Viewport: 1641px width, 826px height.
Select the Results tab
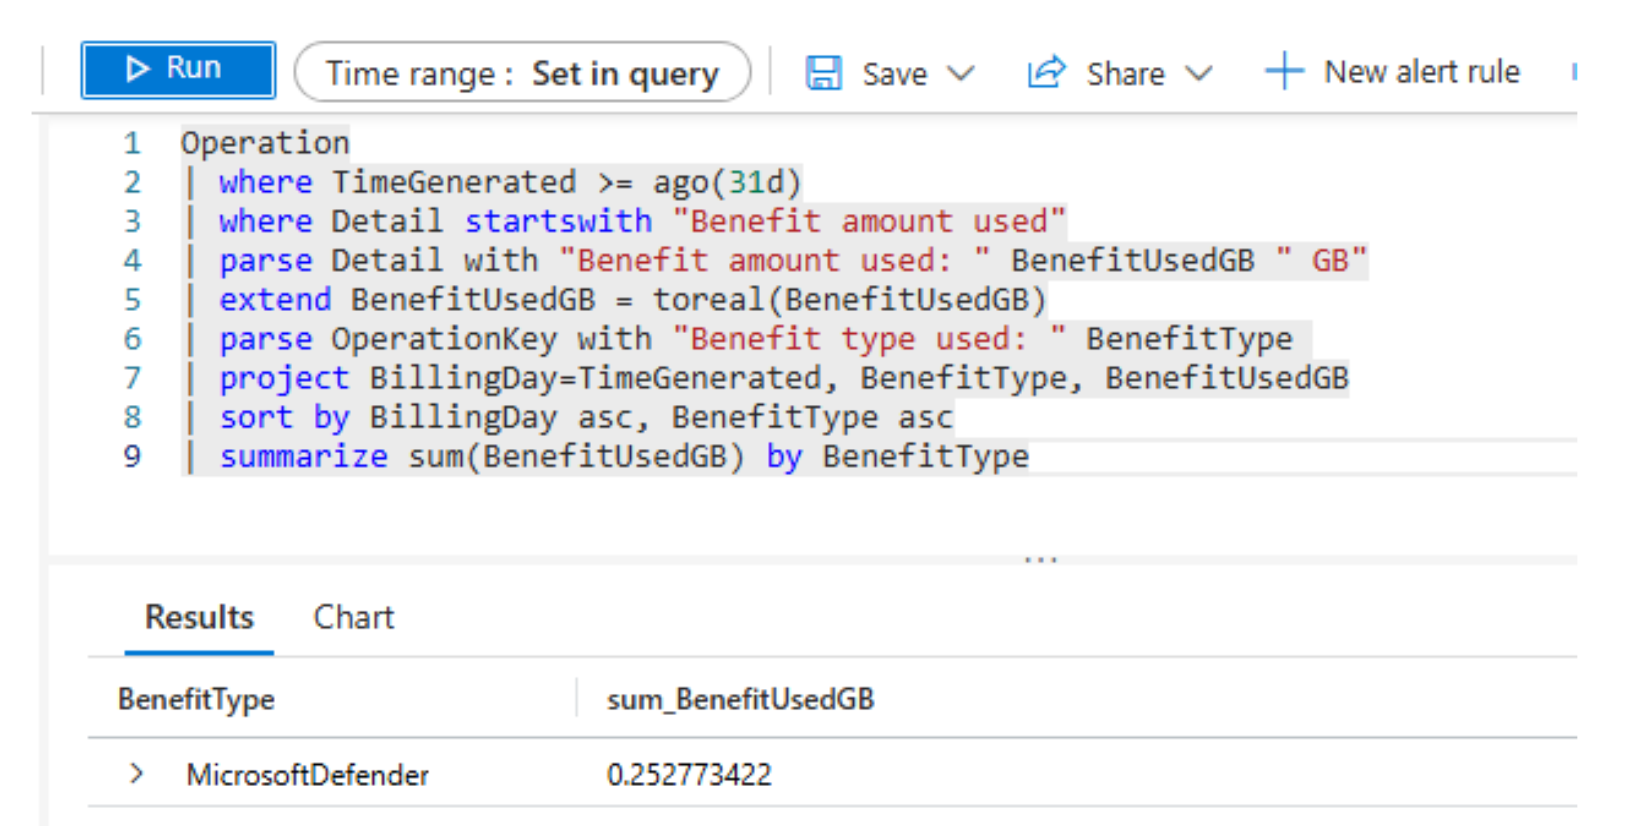coord(199,617)
